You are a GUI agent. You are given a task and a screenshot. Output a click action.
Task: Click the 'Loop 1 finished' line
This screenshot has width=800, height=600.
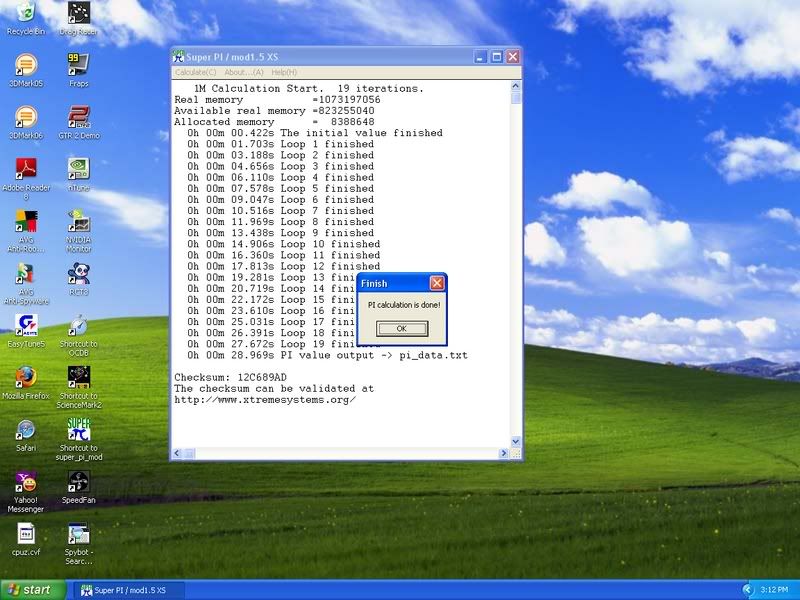280,144
